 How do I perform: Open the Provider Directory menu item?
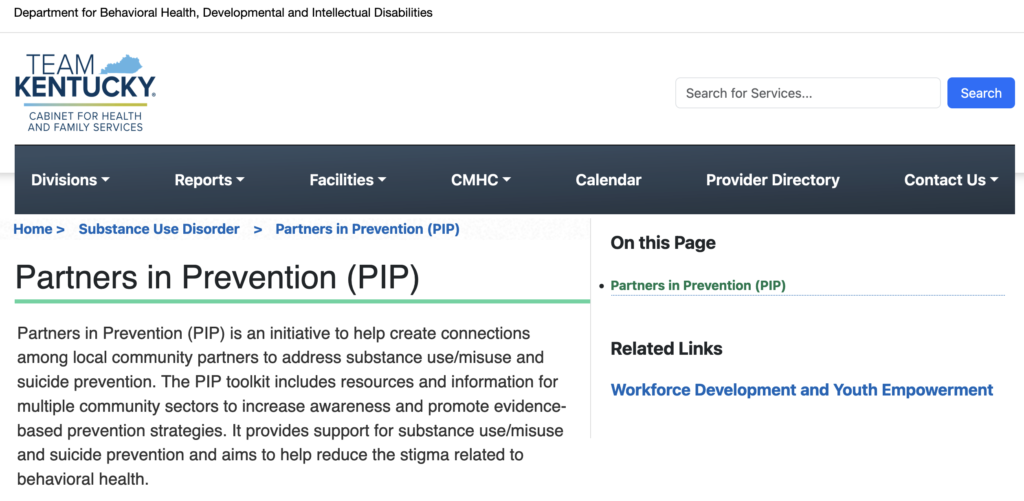point(773,180)
